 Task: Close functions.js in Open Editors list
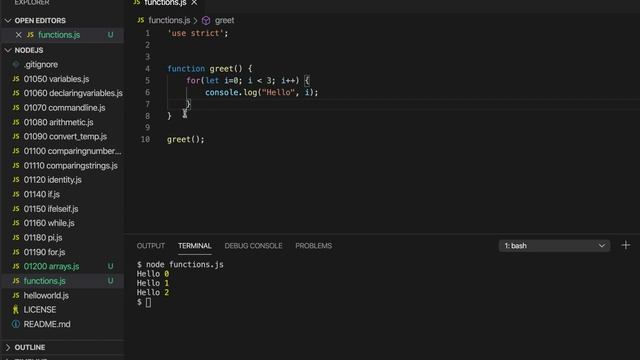(x=18, y=35)
